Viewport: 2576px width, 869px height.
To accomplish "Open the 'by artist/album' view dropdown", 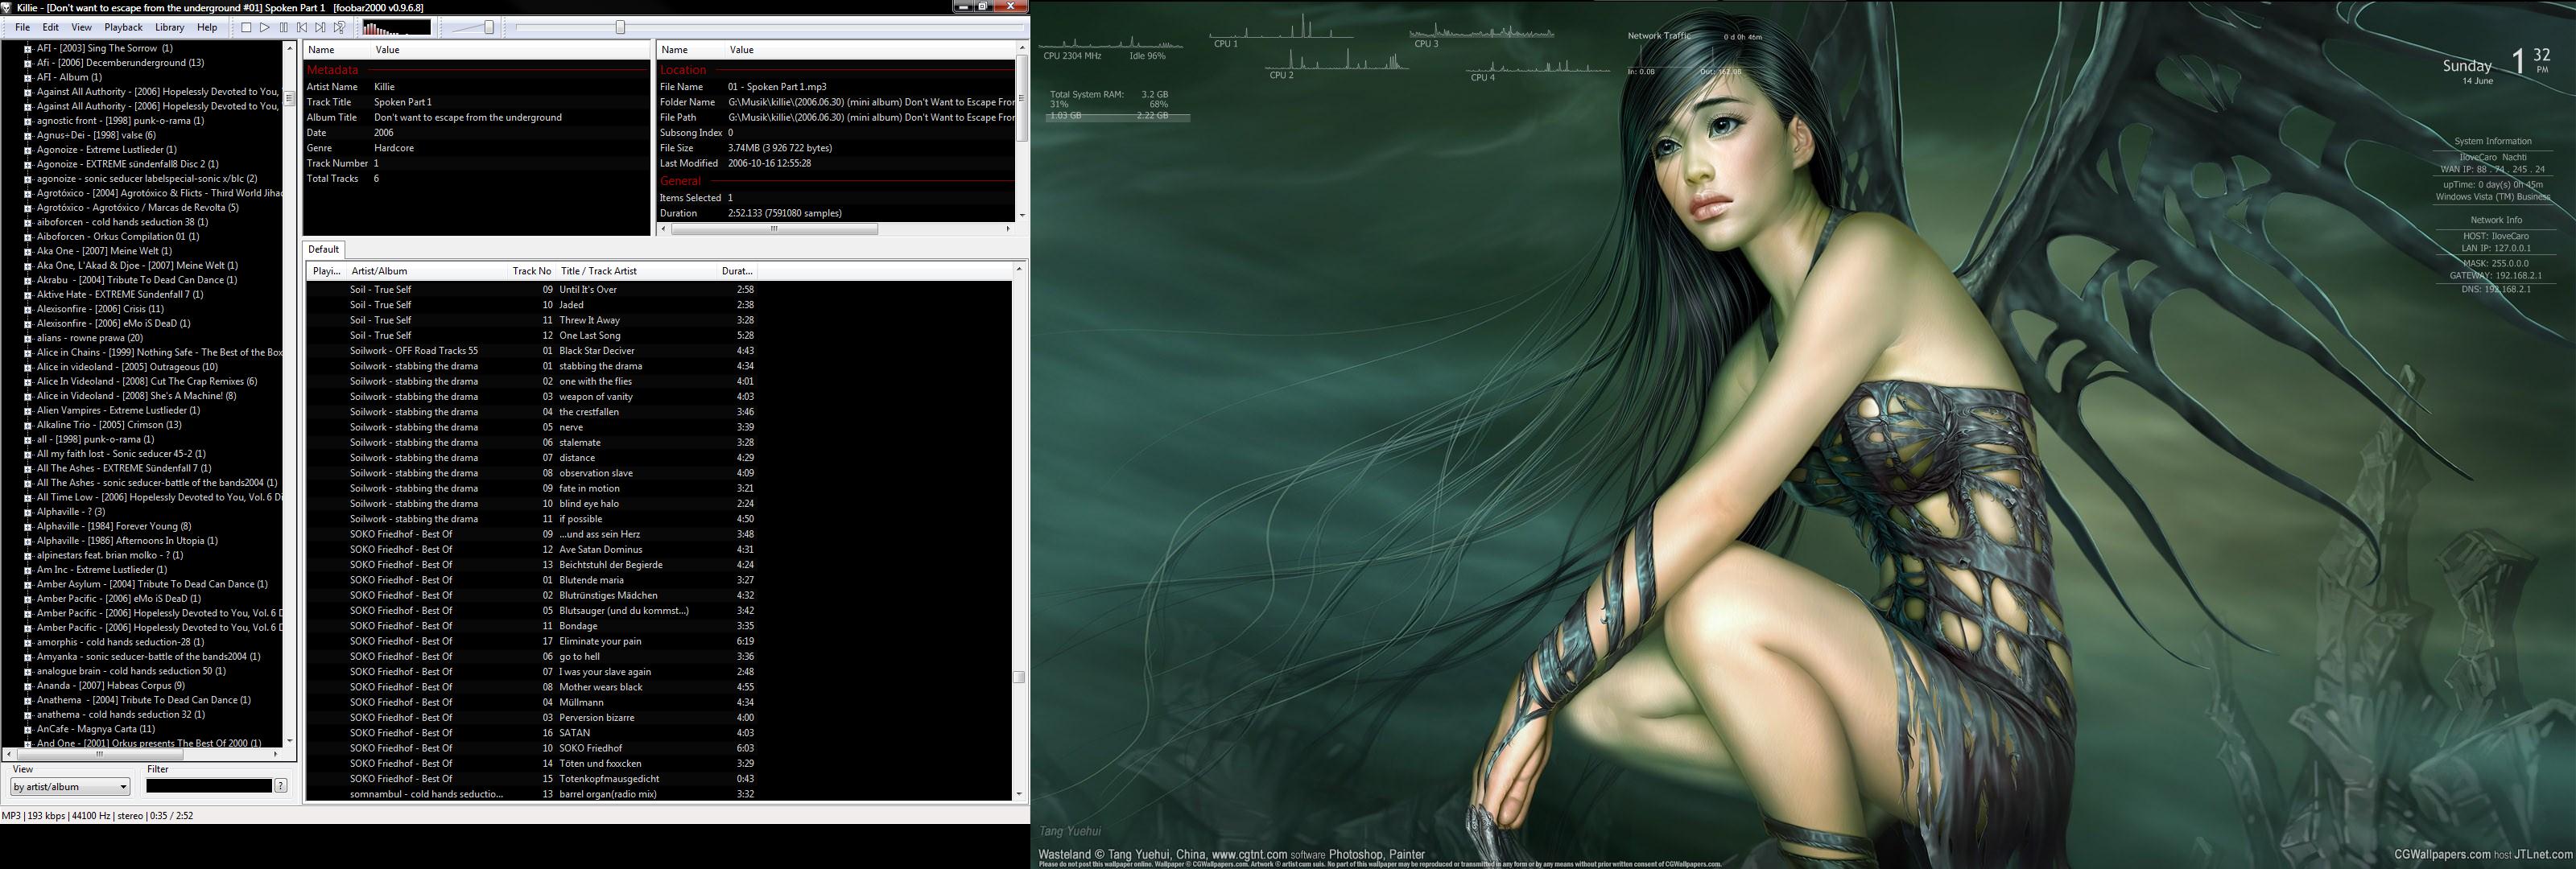I will point(70,787).
